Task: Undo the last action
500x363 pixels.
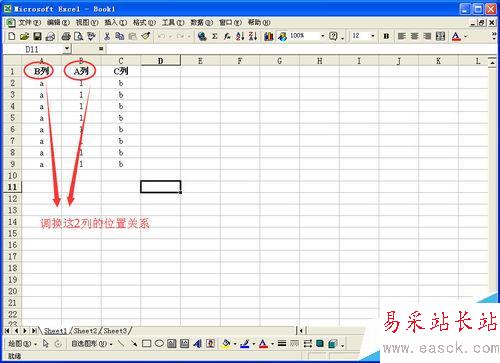Action: click(161, 36)
